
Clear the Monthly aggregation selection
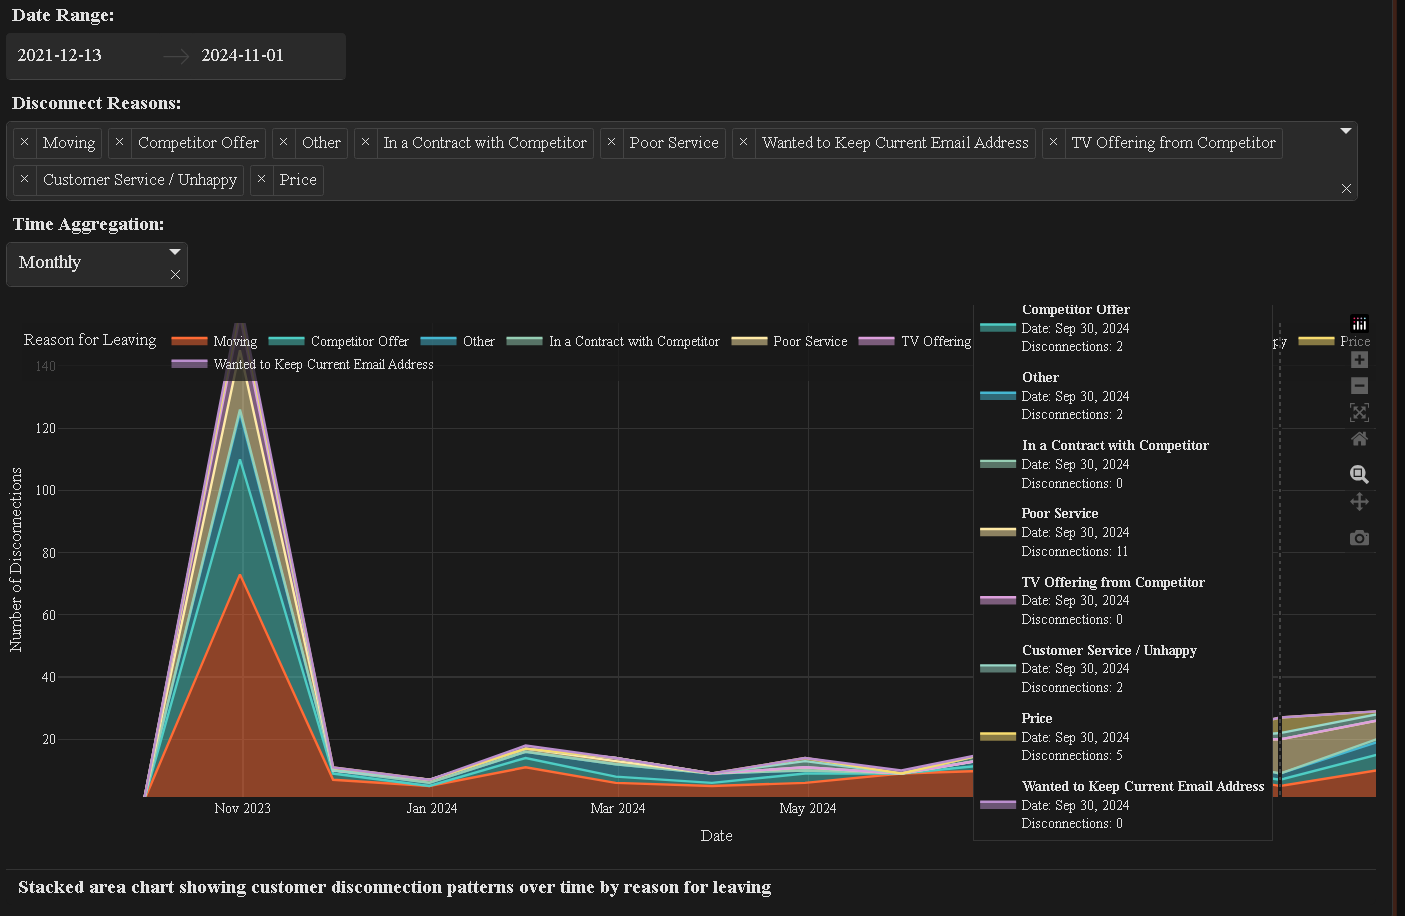click(x=175, y=275)
